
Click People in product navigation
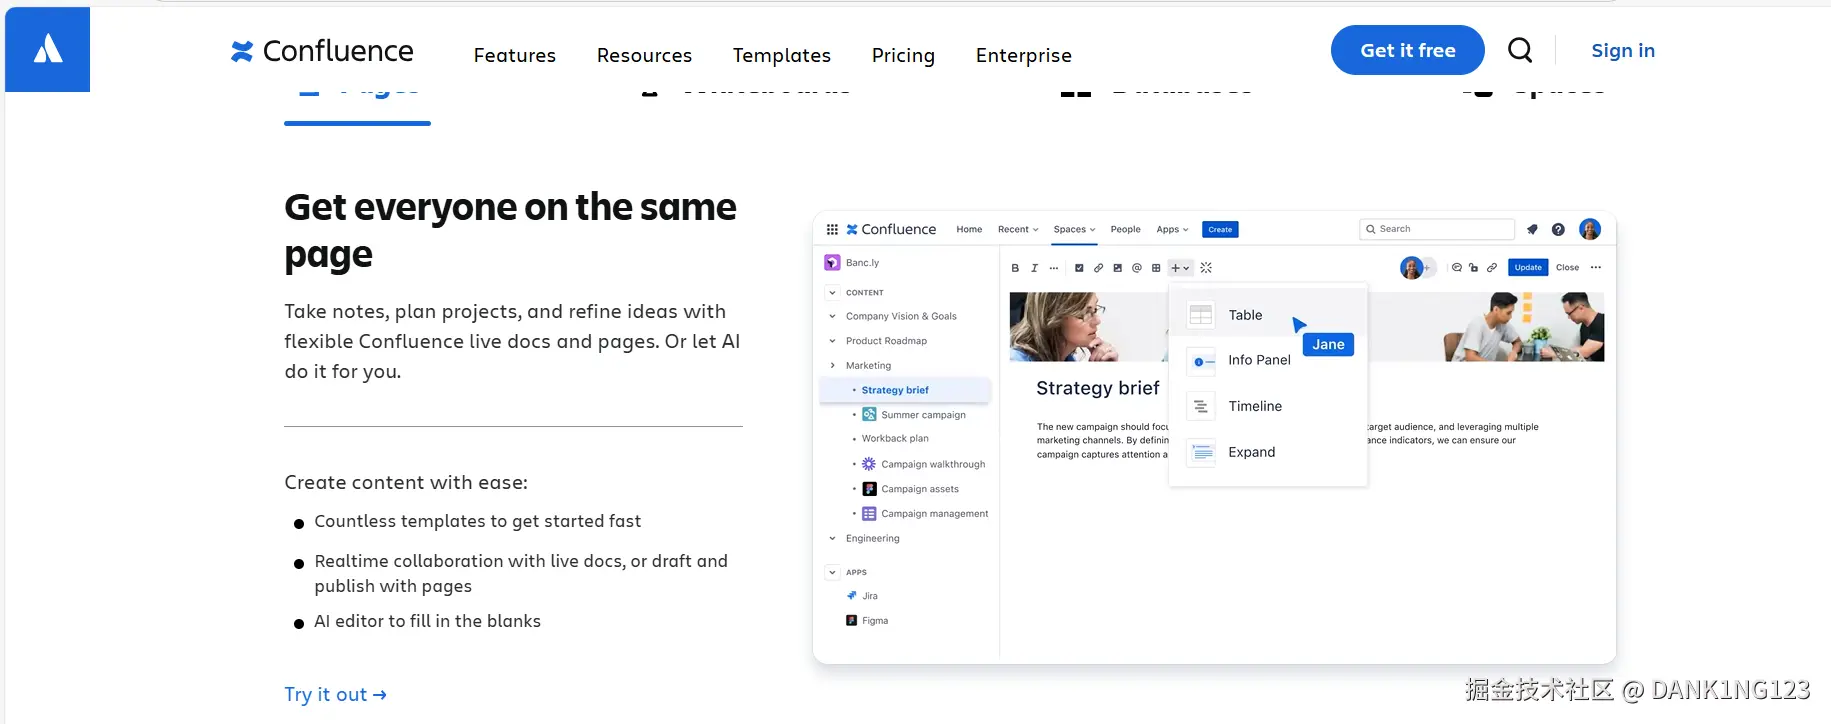click(x=1125, y=230)
